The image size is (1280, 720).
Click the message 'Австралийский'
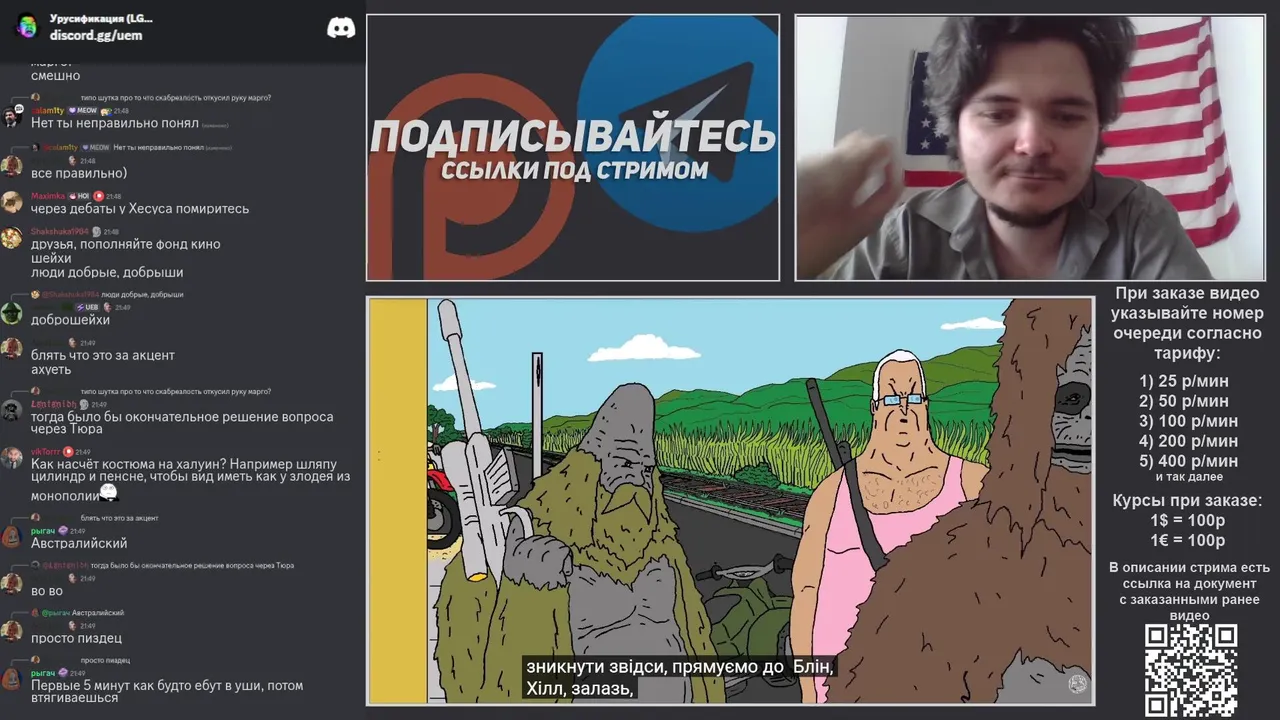79,543
